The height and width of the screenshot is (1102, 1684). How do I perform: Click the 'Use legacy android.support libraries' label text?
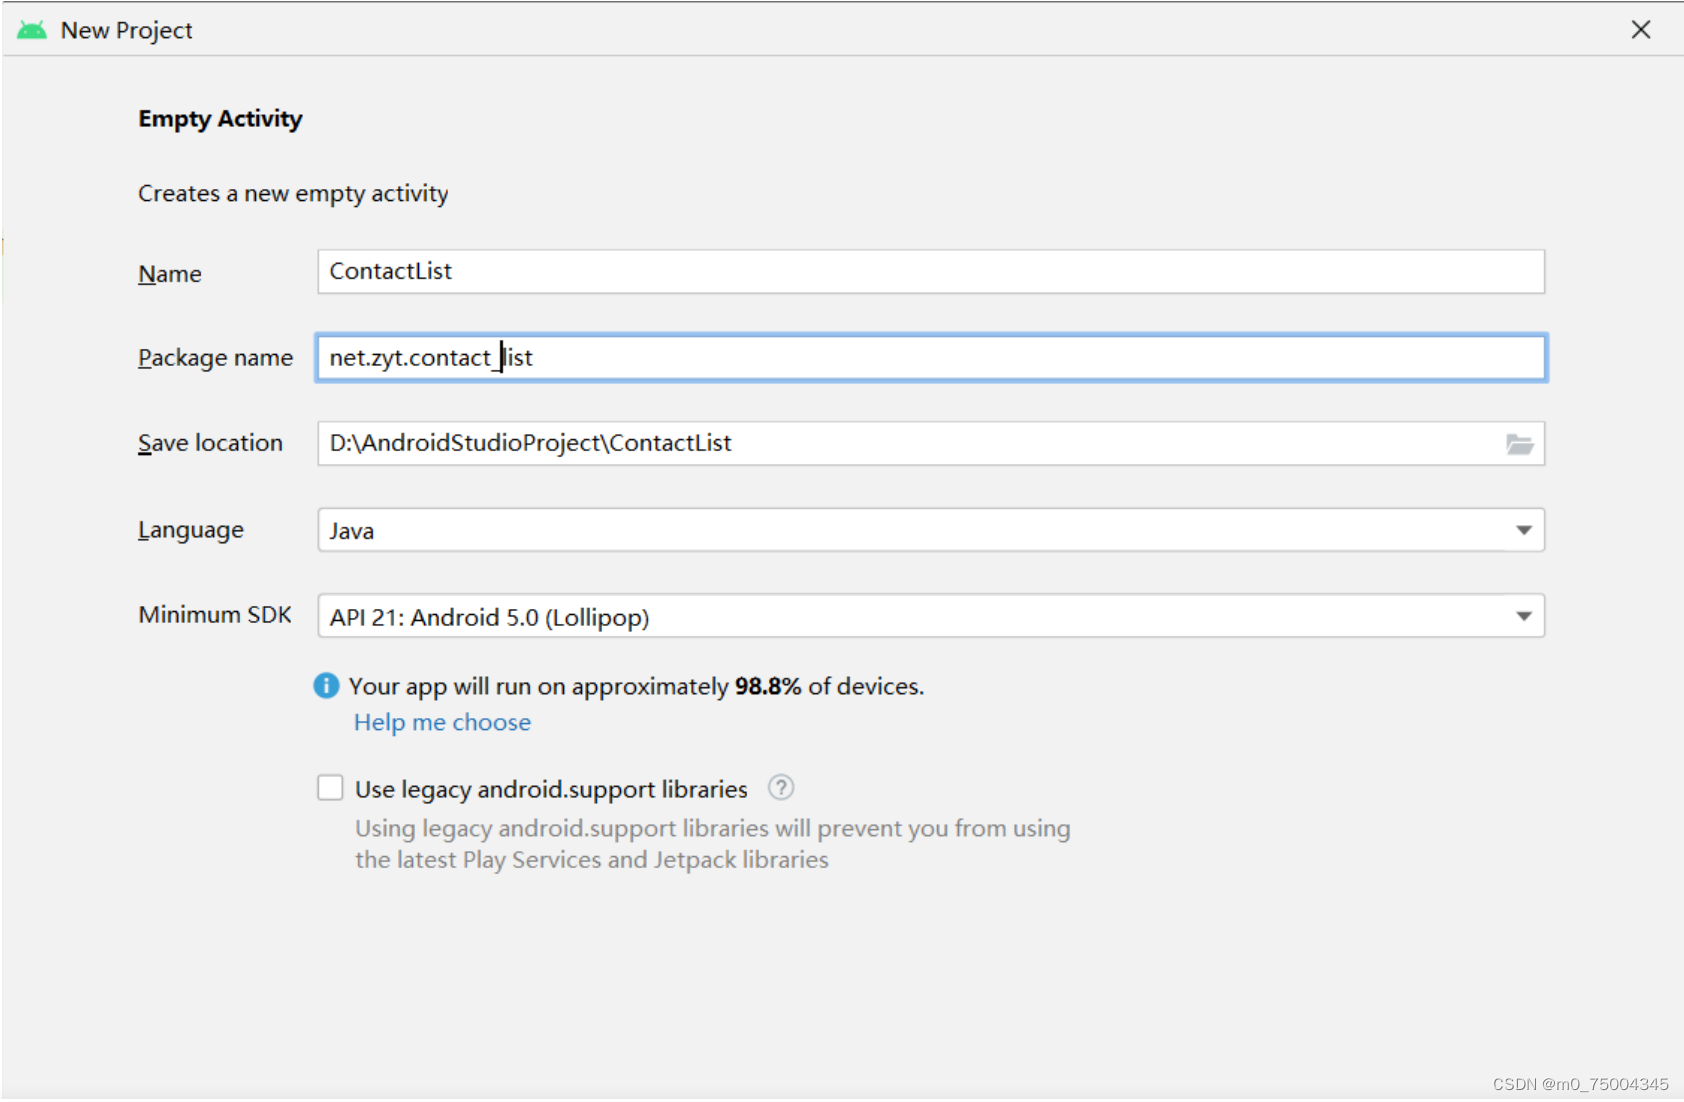tap(551, 790)
